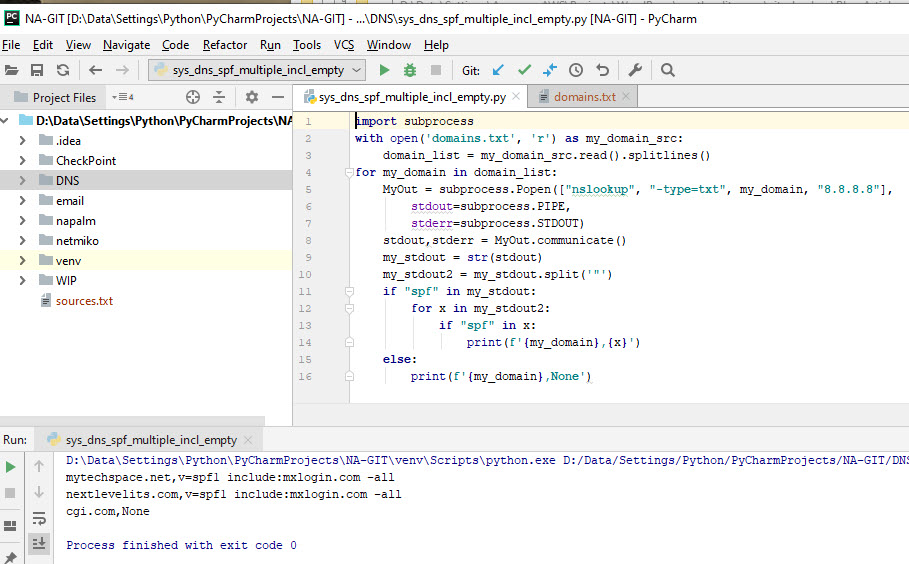
Task: Collapse the inner for loop at line 12
Action: point(349,308)
